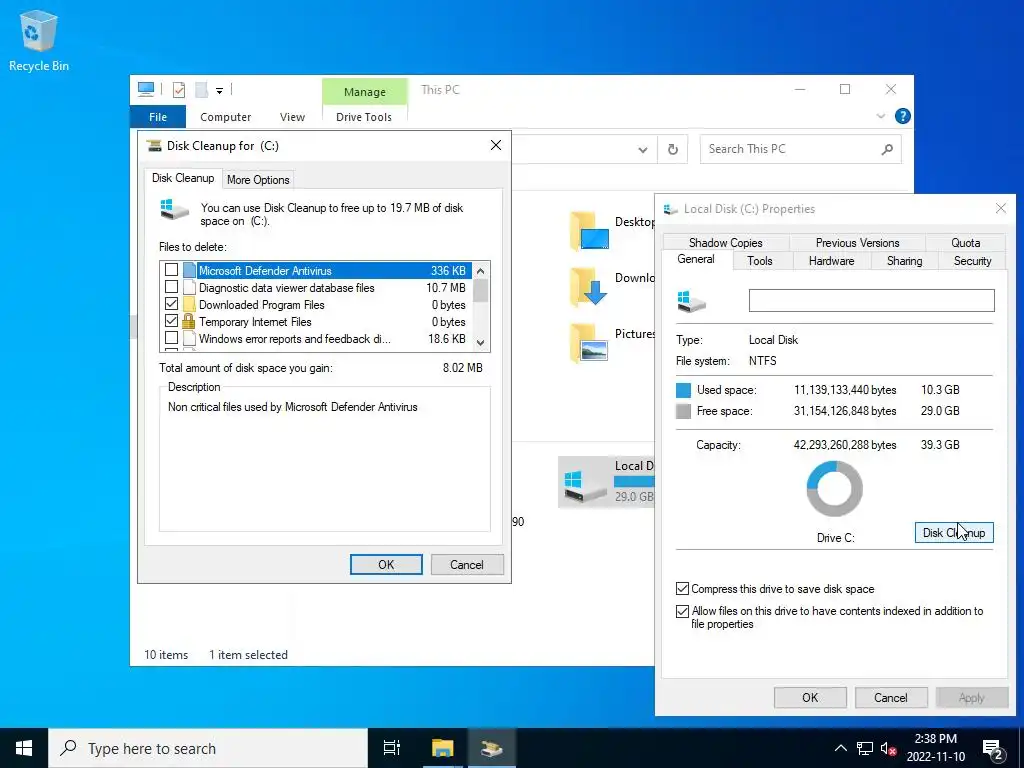Click the drive label text field in Properties
Screen dimensions: 1024x768
[871, 300]
